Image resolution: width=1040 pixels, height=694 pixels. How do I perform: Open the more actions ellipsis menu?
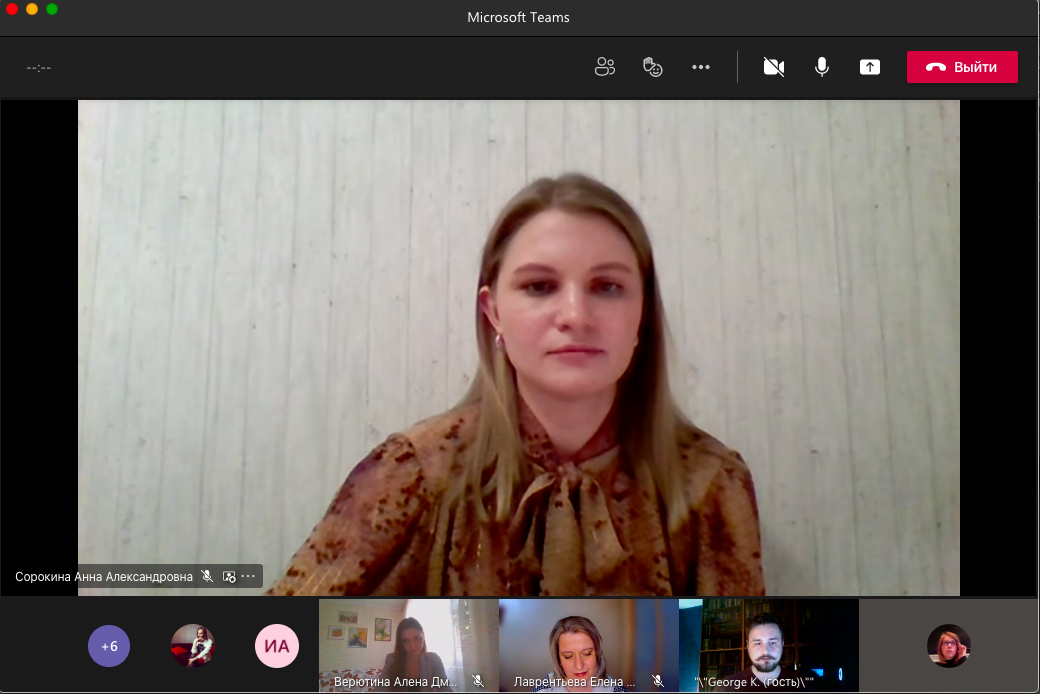coord(700,67)
